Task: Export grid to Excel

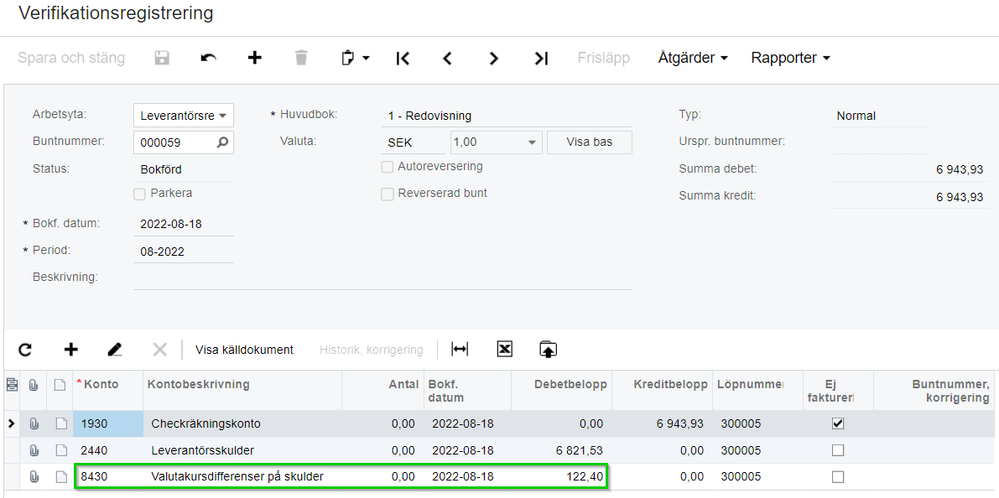Action: (505, 349)
